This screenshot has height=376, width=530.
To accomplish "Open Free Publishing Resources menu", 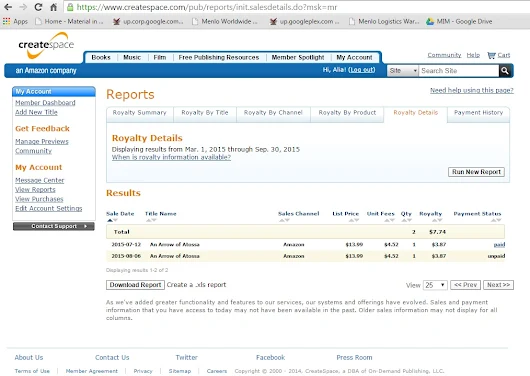I will (219, 57).
